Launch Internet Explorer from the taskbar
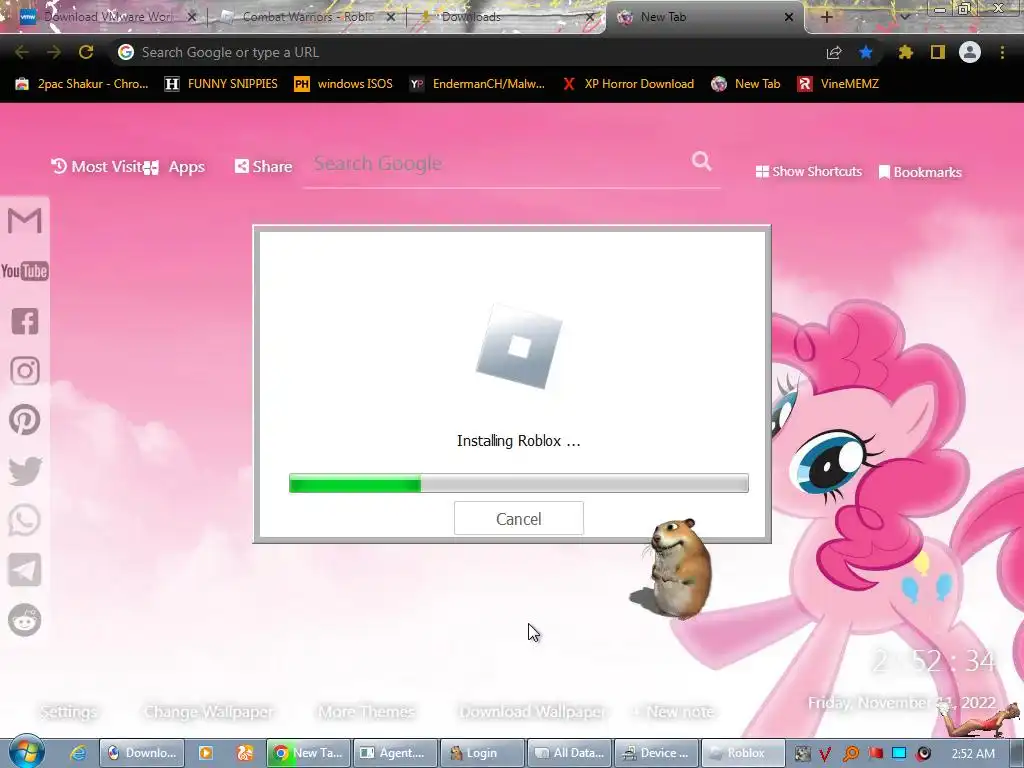Screen dimensions: 1024x768 tap(78, 753)
